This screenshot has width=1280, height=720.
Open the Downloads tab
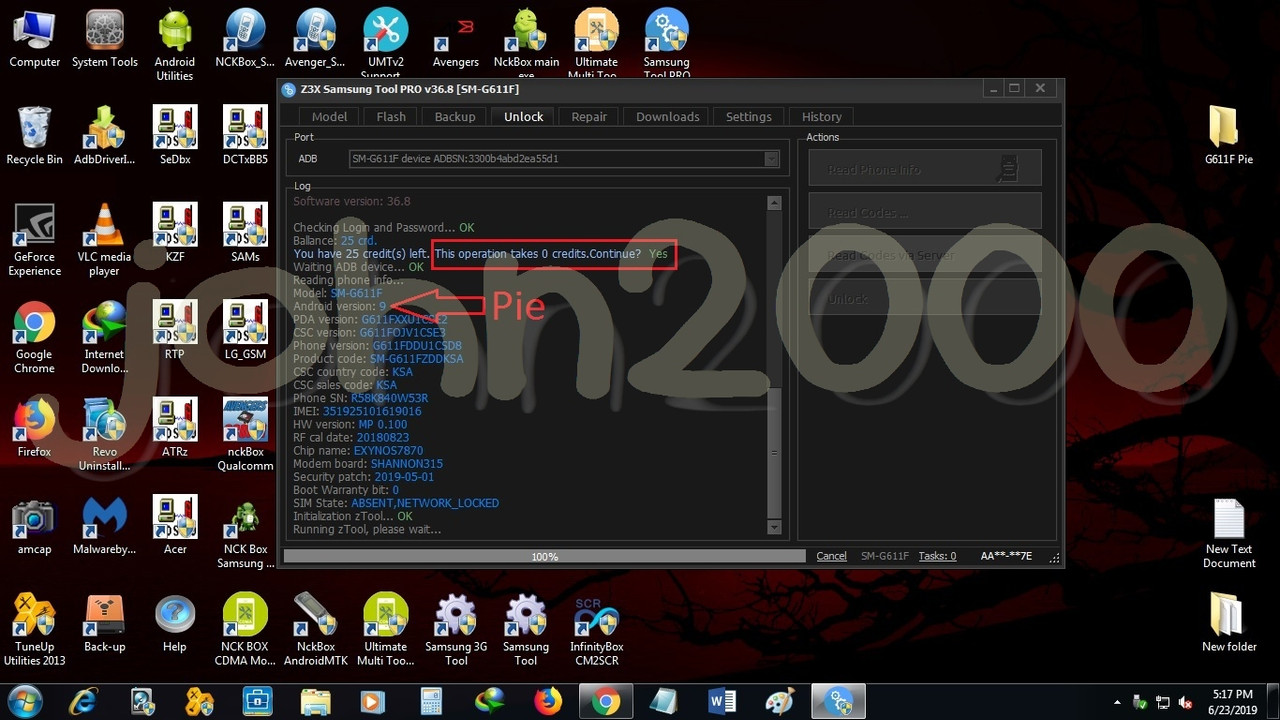tap(668, 116)
